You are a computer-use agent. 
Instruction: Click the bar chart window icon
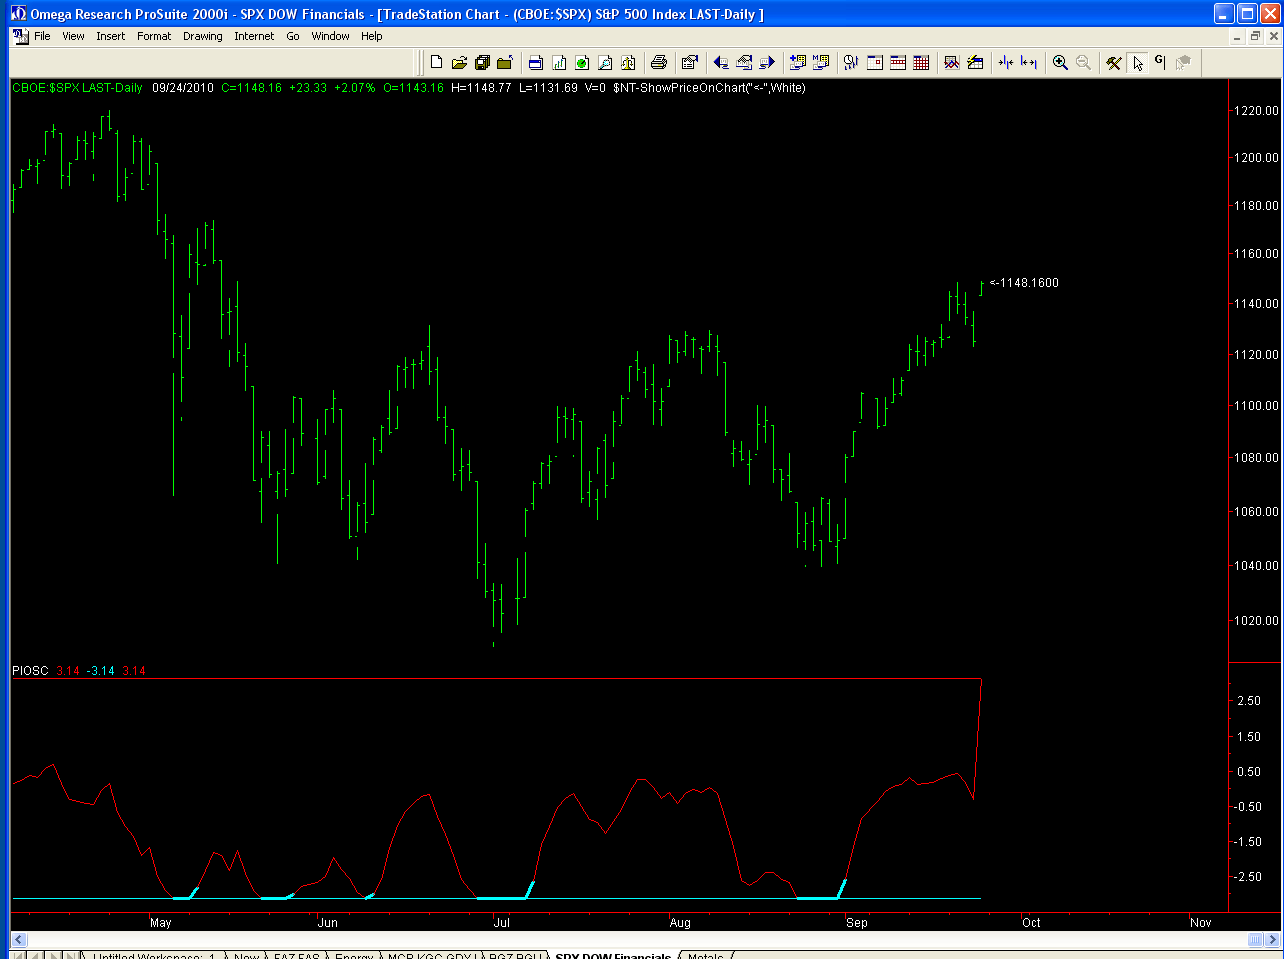coord(559,62)
